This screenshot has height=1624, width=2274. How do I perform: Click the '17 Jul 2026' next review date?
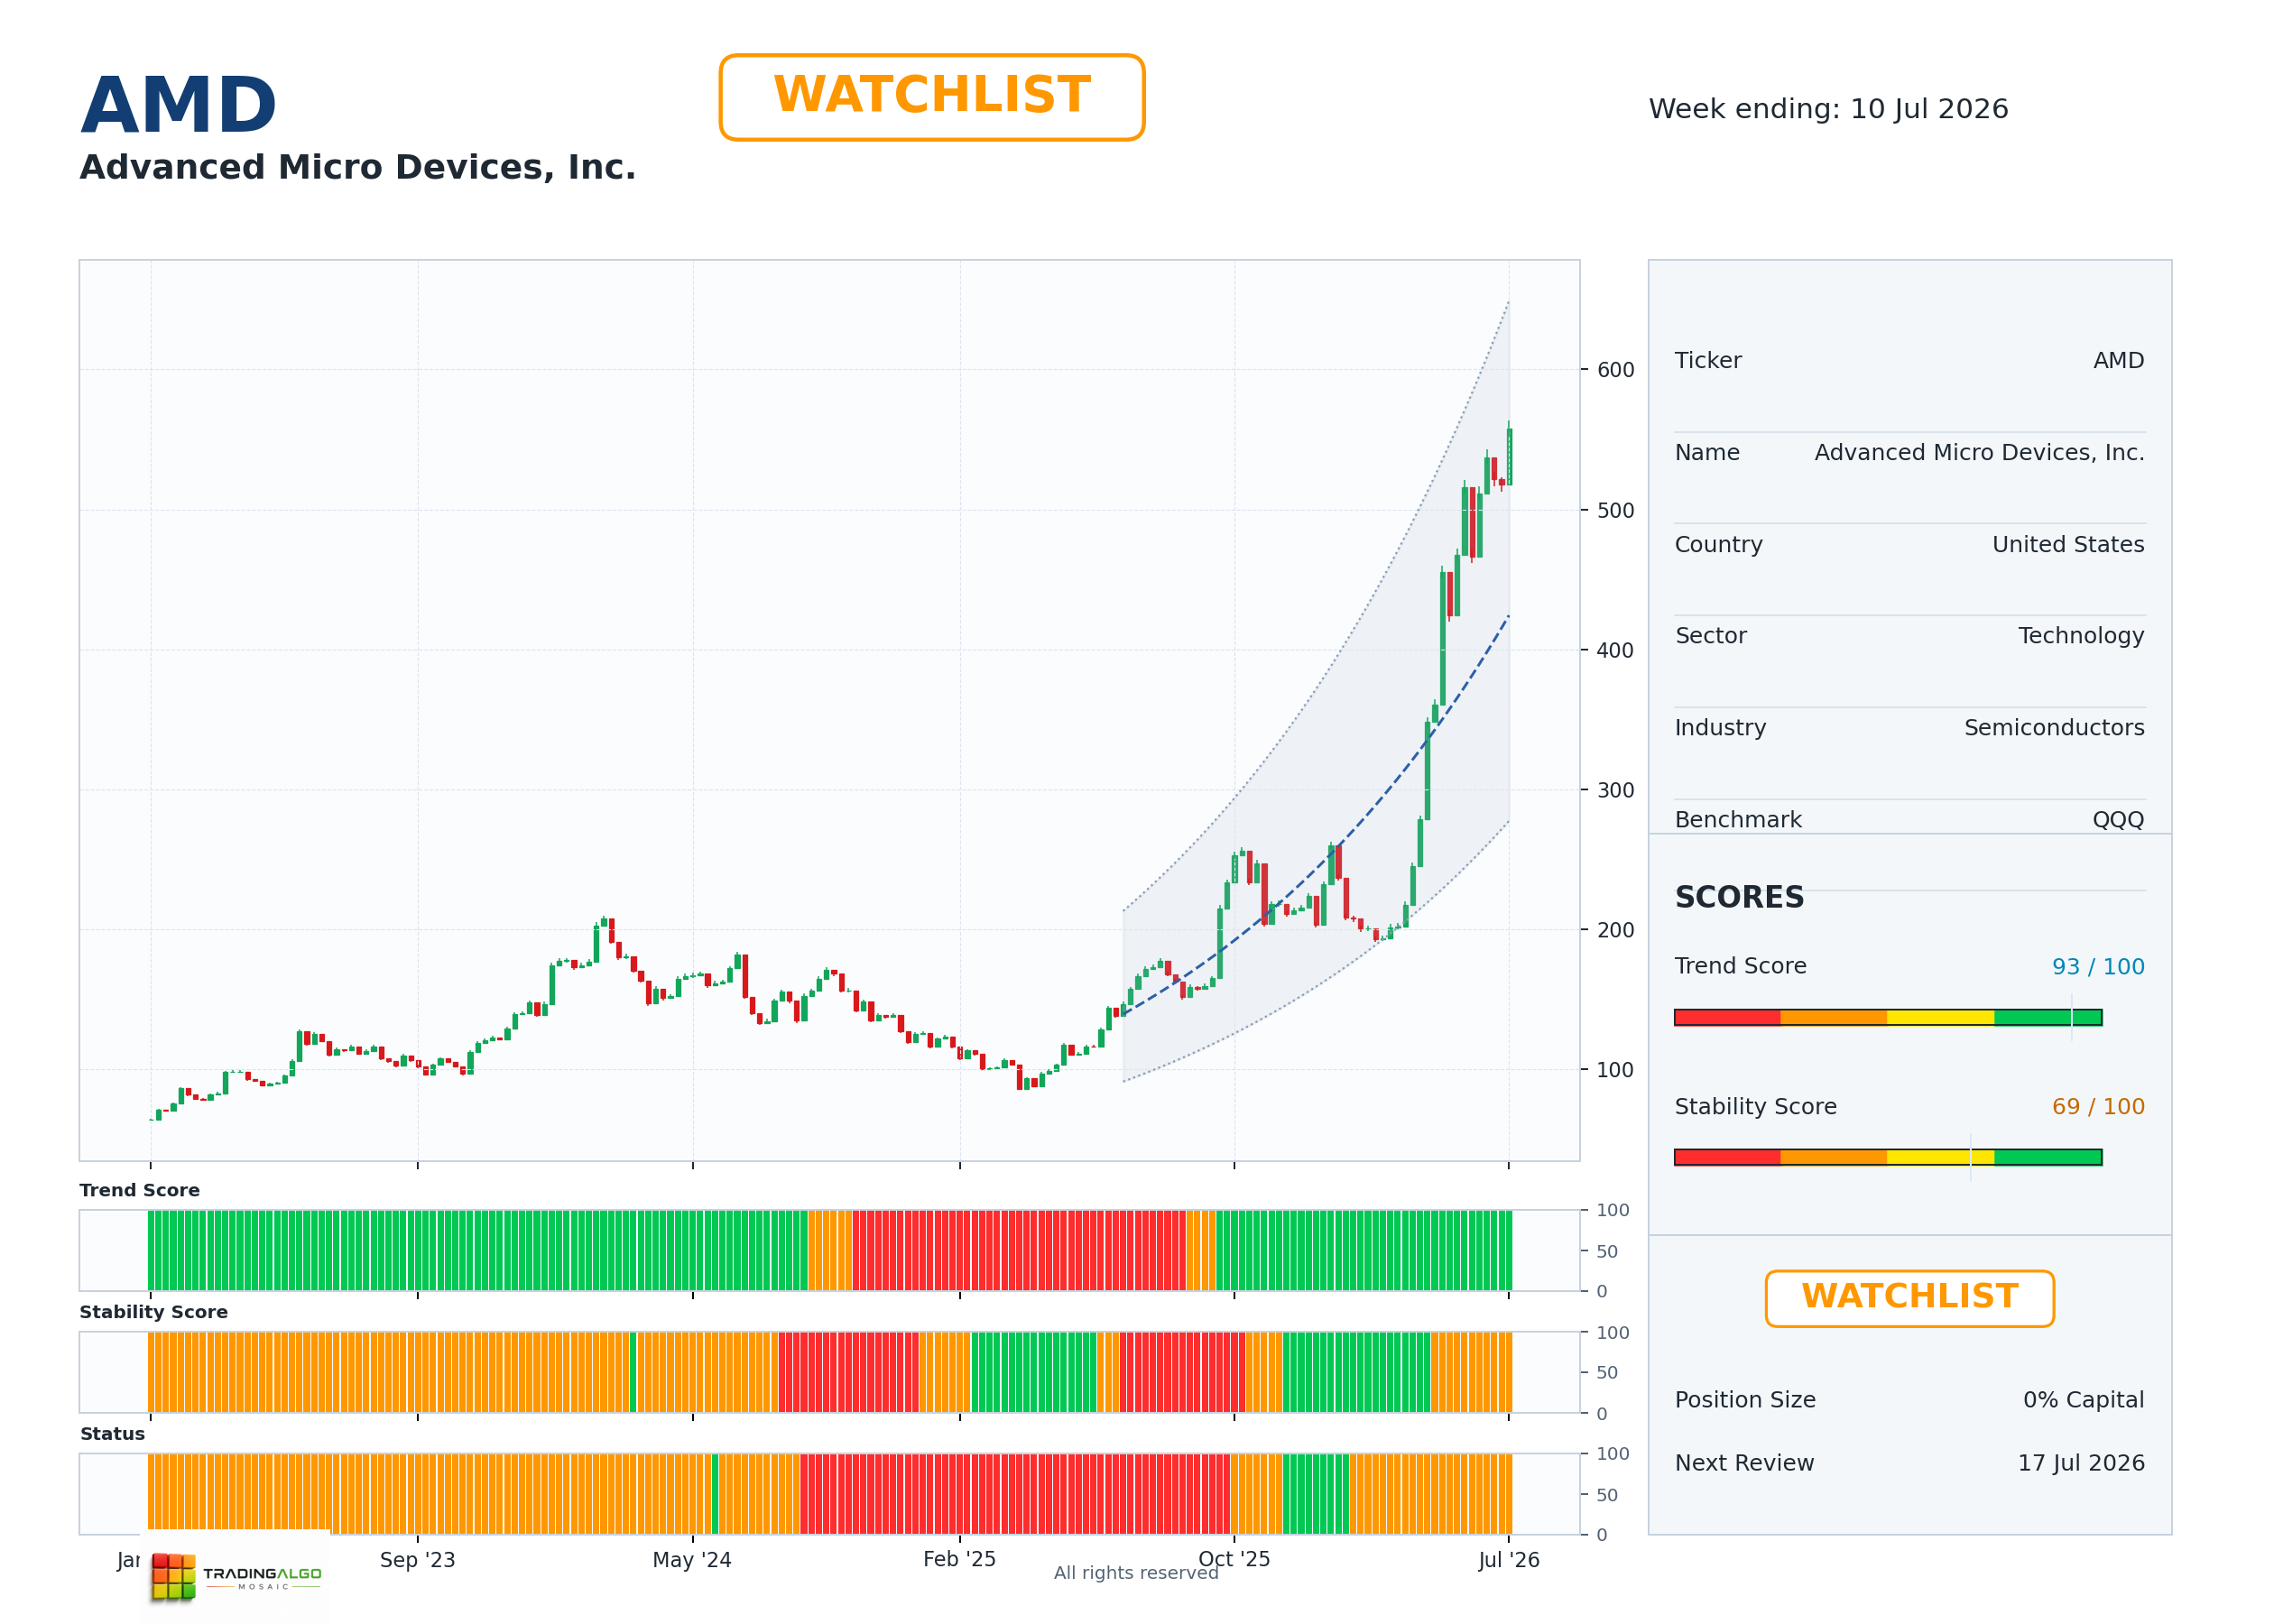pyautogui.click(x=2081, y=1463)
